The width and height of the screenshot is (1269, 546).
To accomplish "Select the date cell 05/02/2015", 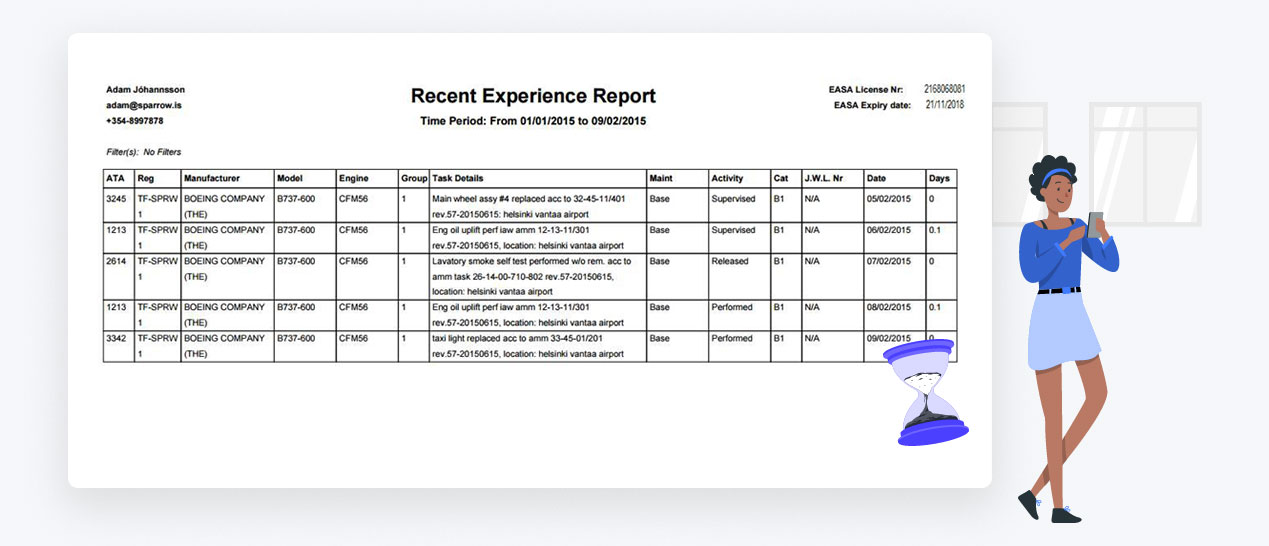I will [x=889, y=199].
